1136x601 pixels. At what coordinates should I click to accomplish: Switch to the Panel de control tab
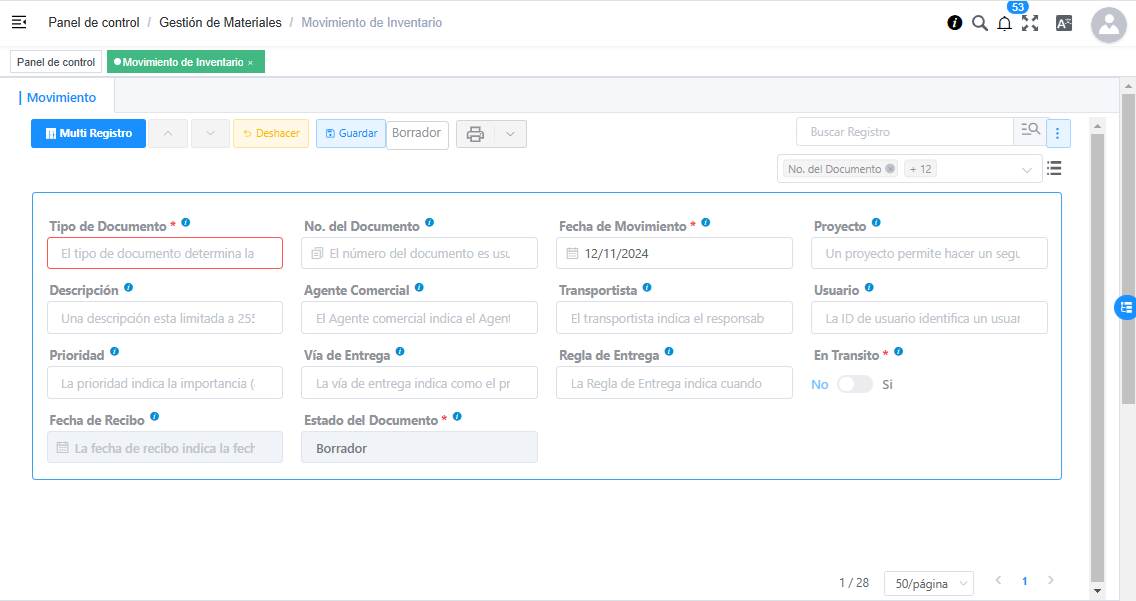pos(56,62)
